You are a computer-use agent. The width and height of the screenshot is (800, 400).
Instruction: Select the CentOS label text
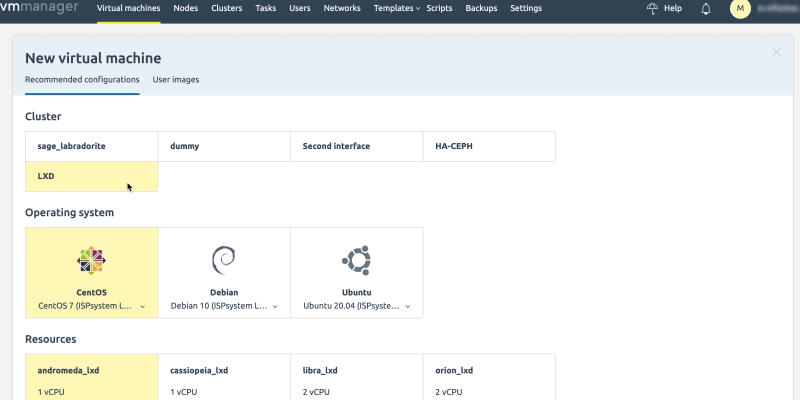coord(91,293)
